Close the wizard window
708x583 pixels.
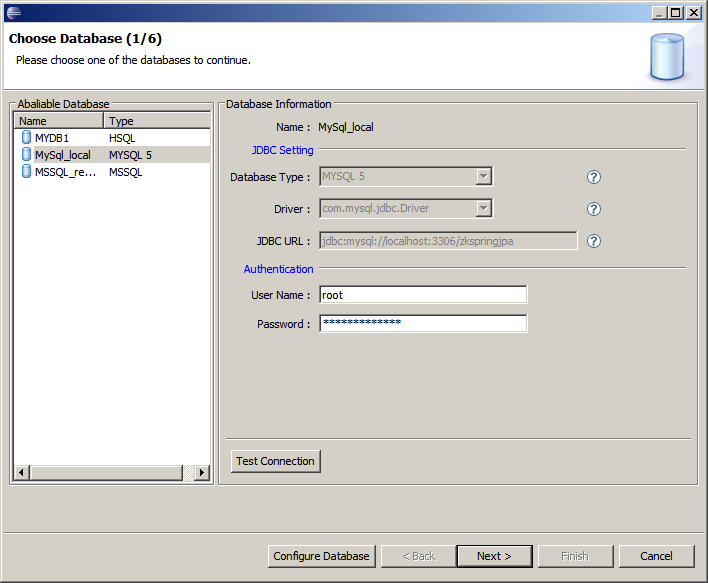tap(693, 13)
